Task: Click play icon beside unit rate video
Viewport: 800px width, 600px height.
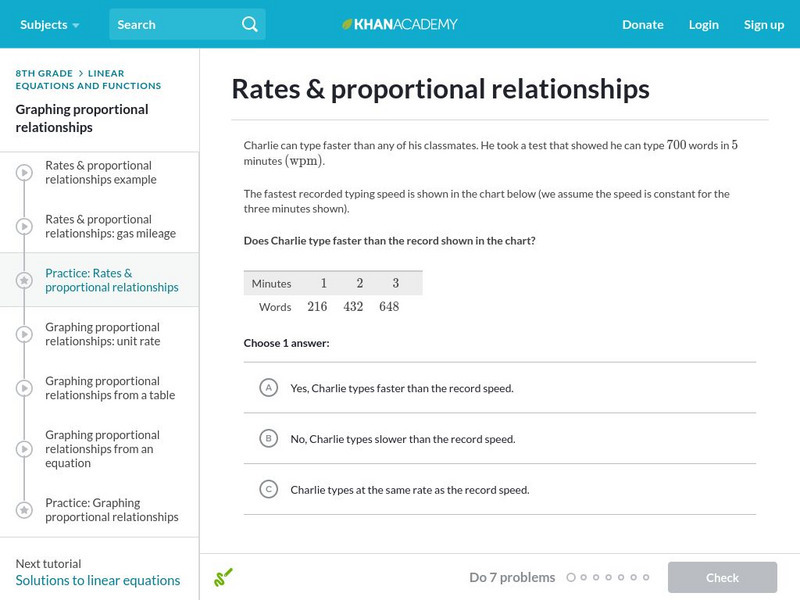Action: [x=24, y=335]
